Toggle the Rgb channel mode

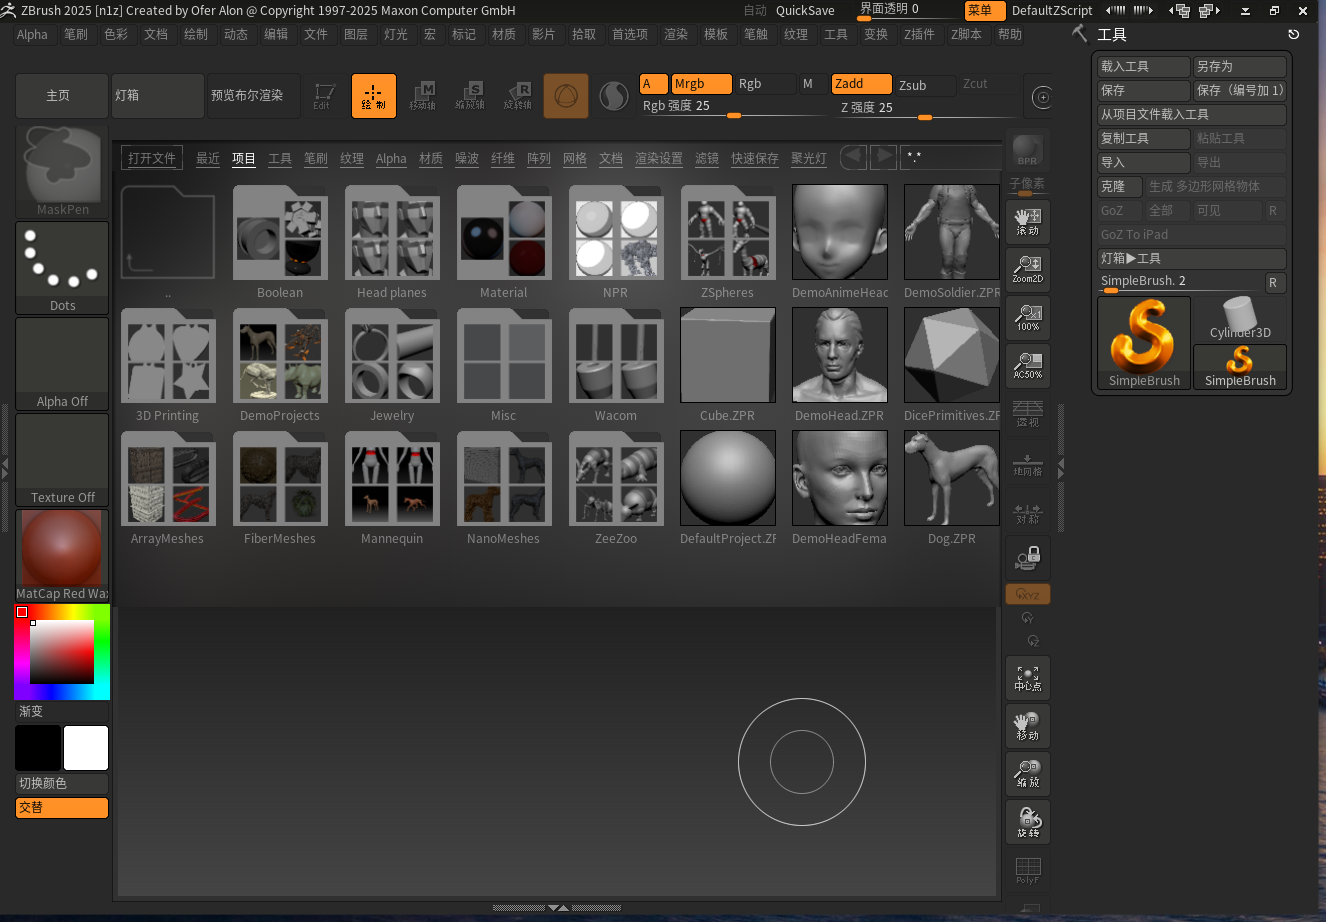pos(765,84)
